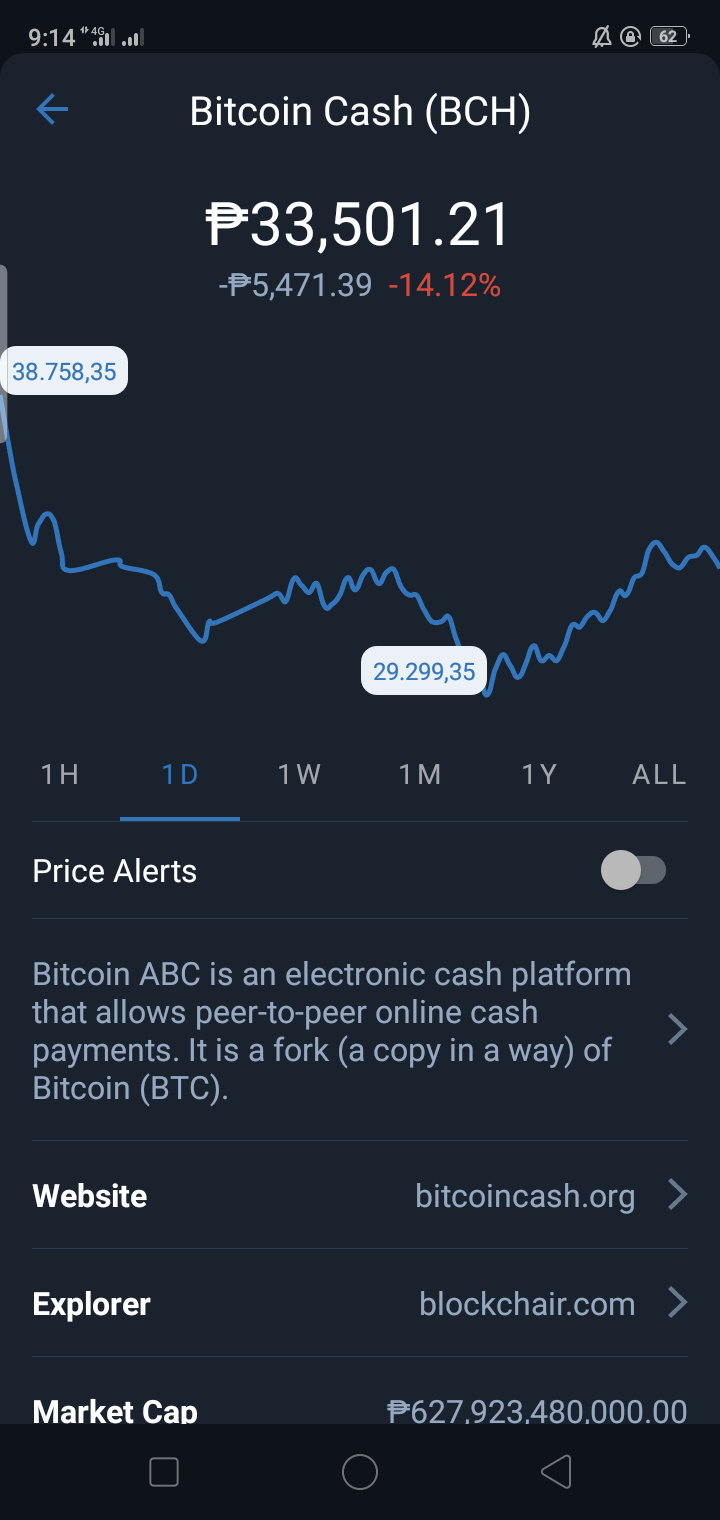Open the bitcoincash.org link
This screenshot has height=1520, width=720.
tap(525, 1196)
